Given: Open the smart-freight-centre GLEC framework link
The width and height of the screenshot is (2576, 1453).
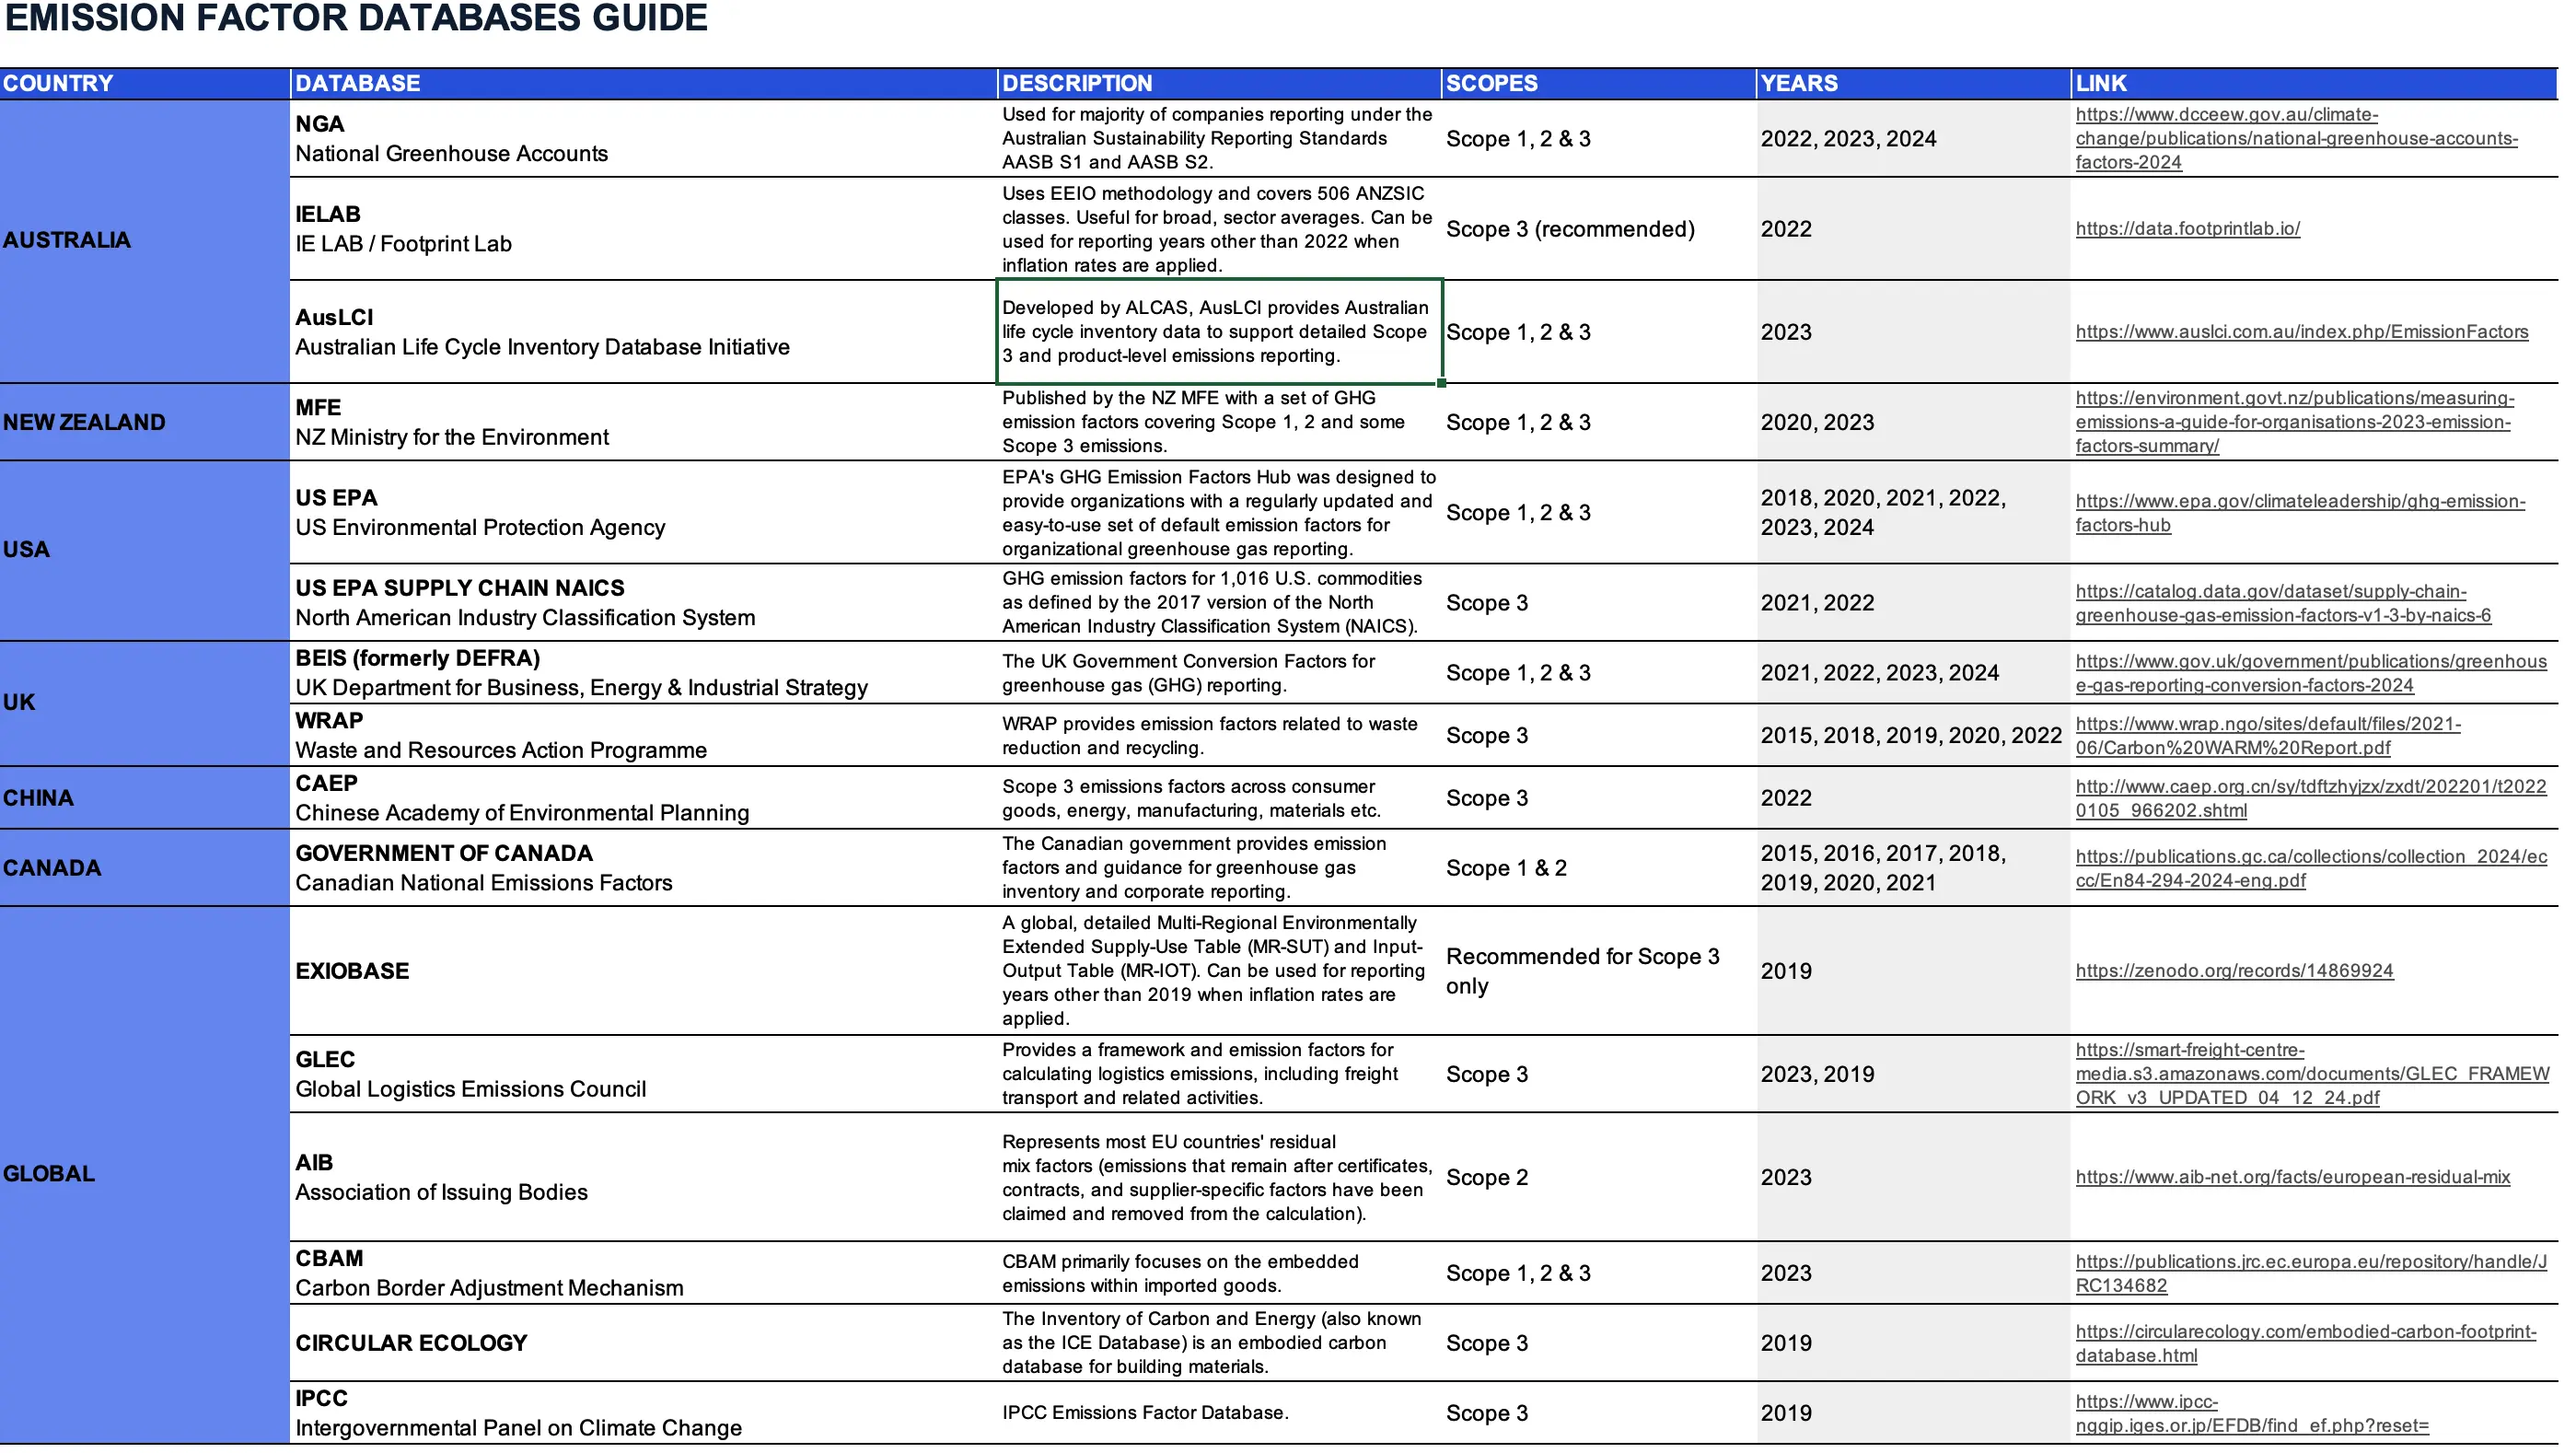Looking at the screenshot, I should tap(2312, 1074).
